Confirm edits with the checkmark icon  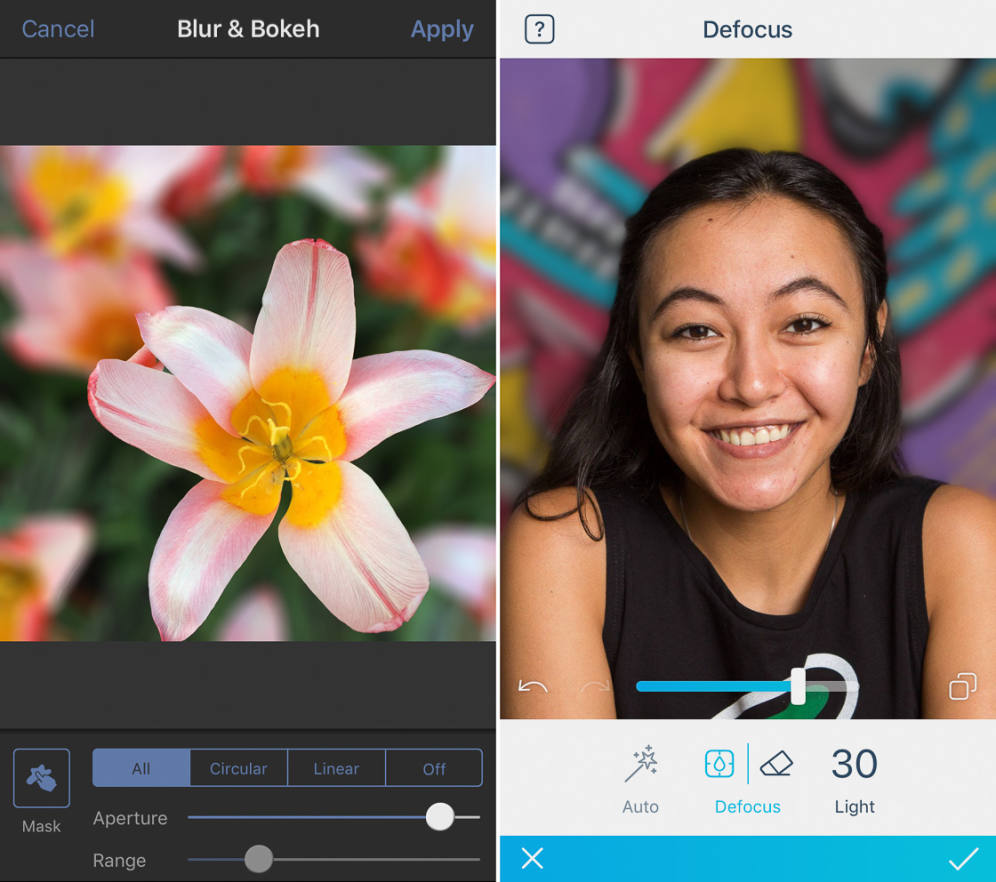point(961,858)
